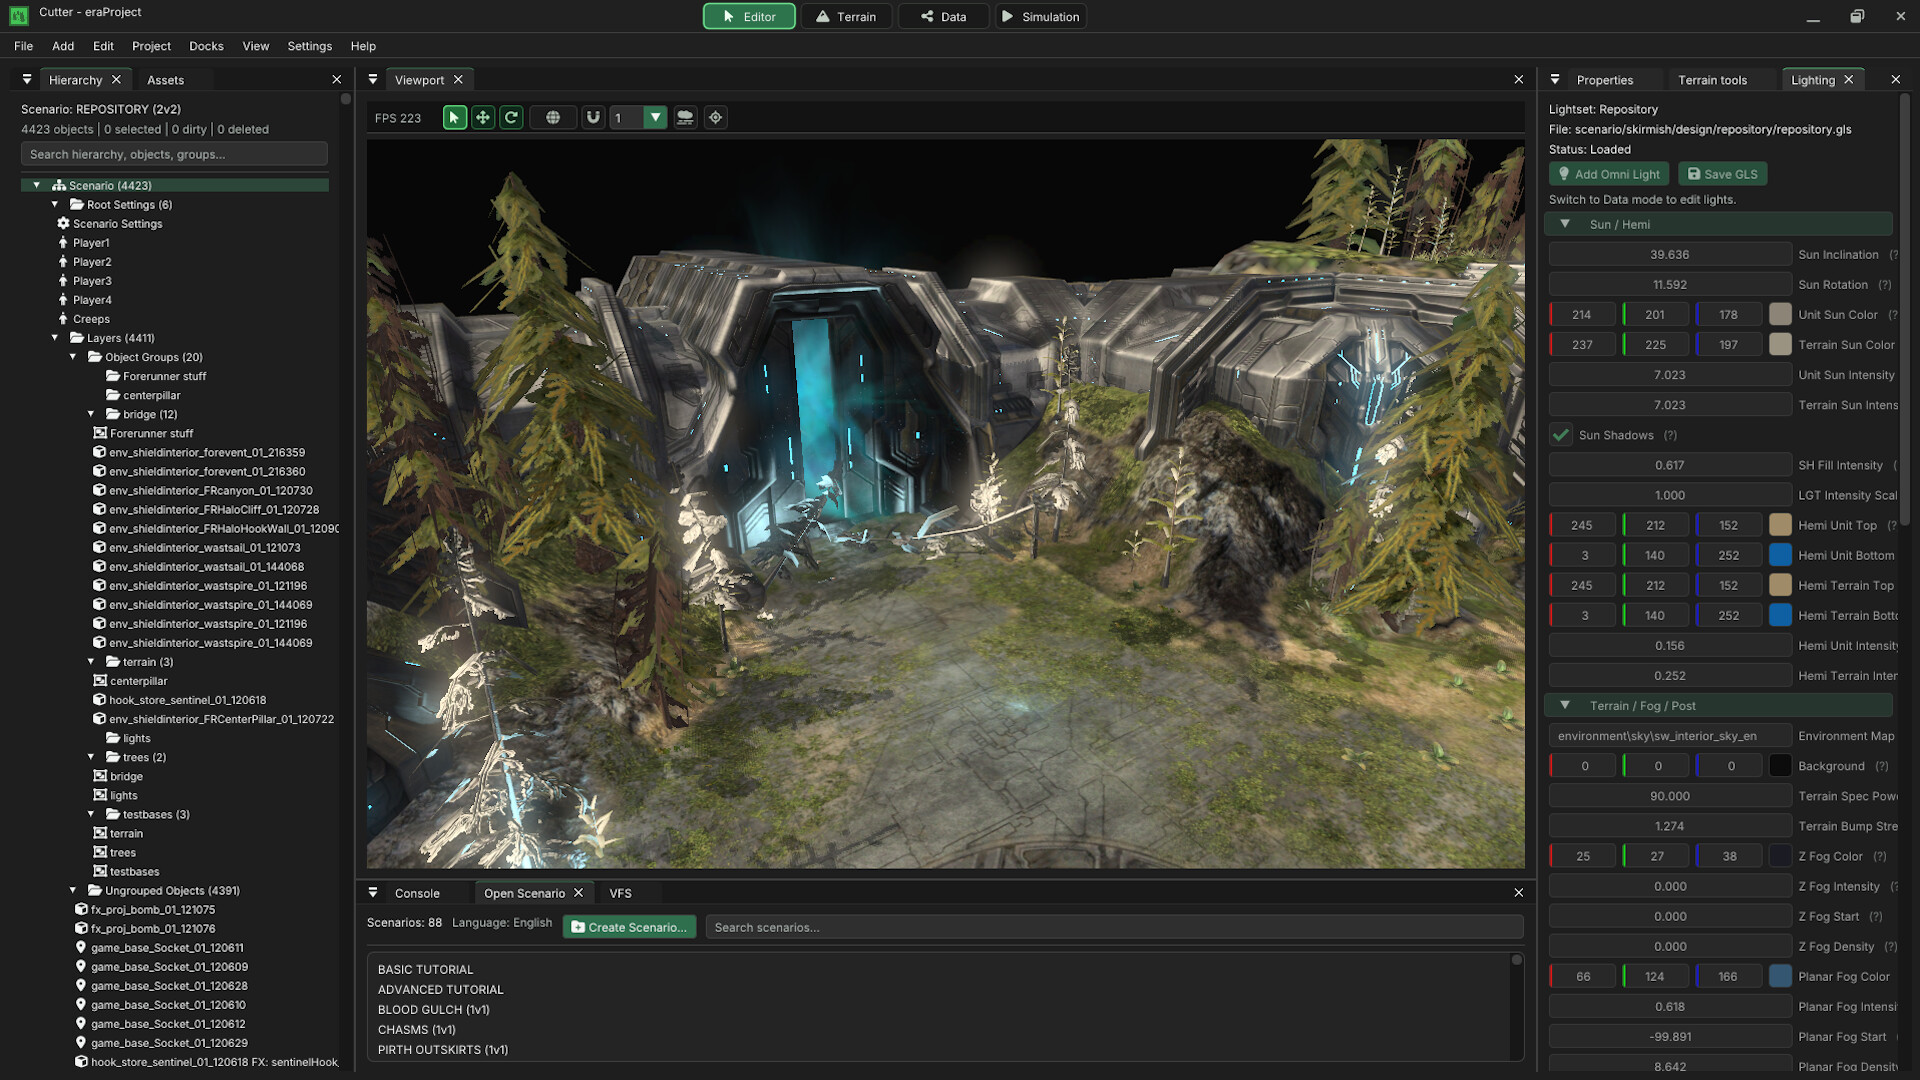Click the Forerunner stuff folder icon
Screen dimensions: 1920x1080
point(113,376)
